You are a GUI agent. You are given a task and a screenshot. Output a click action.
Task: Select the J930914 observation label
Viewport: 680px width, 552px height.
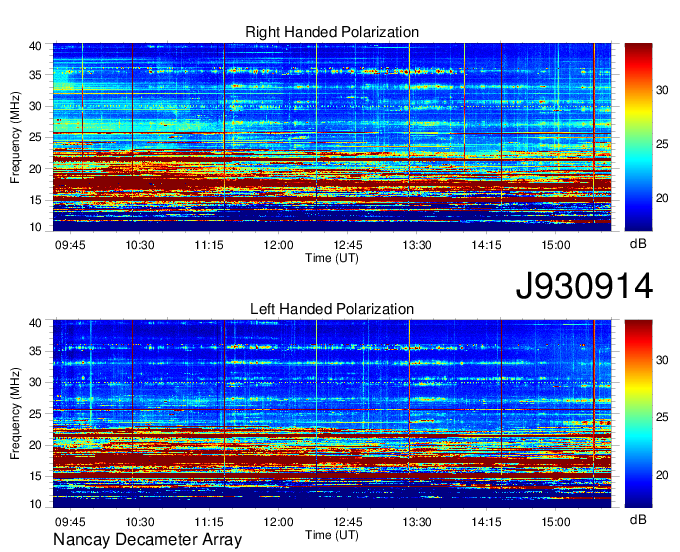point(584,286)
